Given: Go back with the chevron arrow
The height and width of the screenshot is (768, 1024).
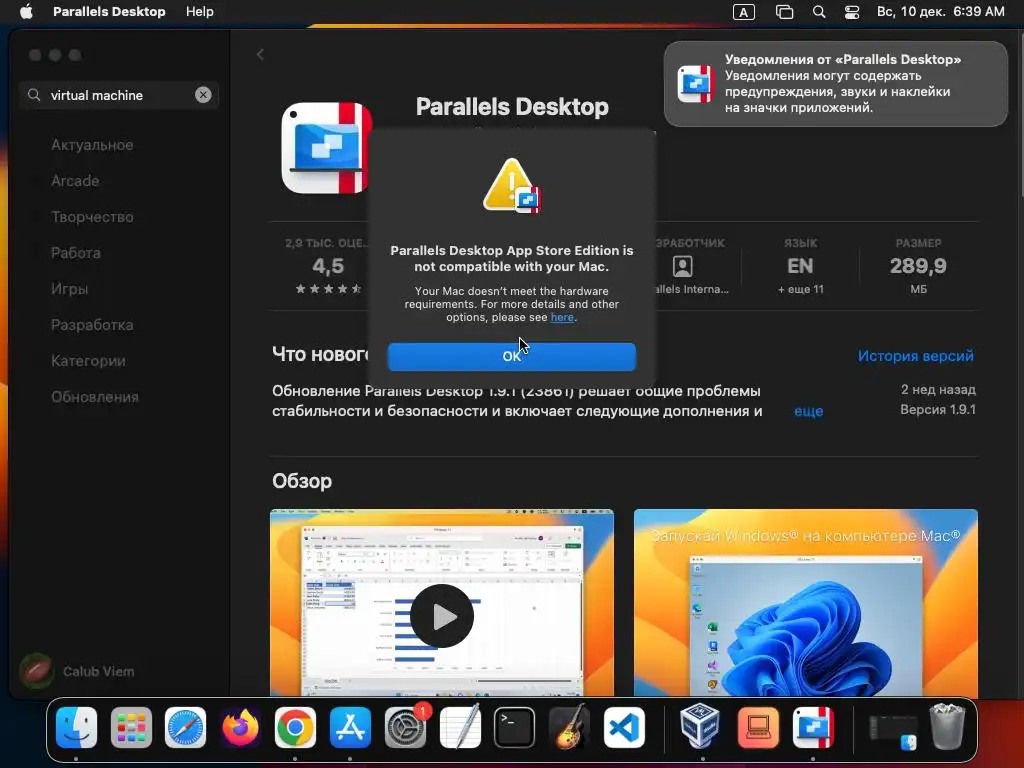Looking at the screenshot, I should 261,55.
